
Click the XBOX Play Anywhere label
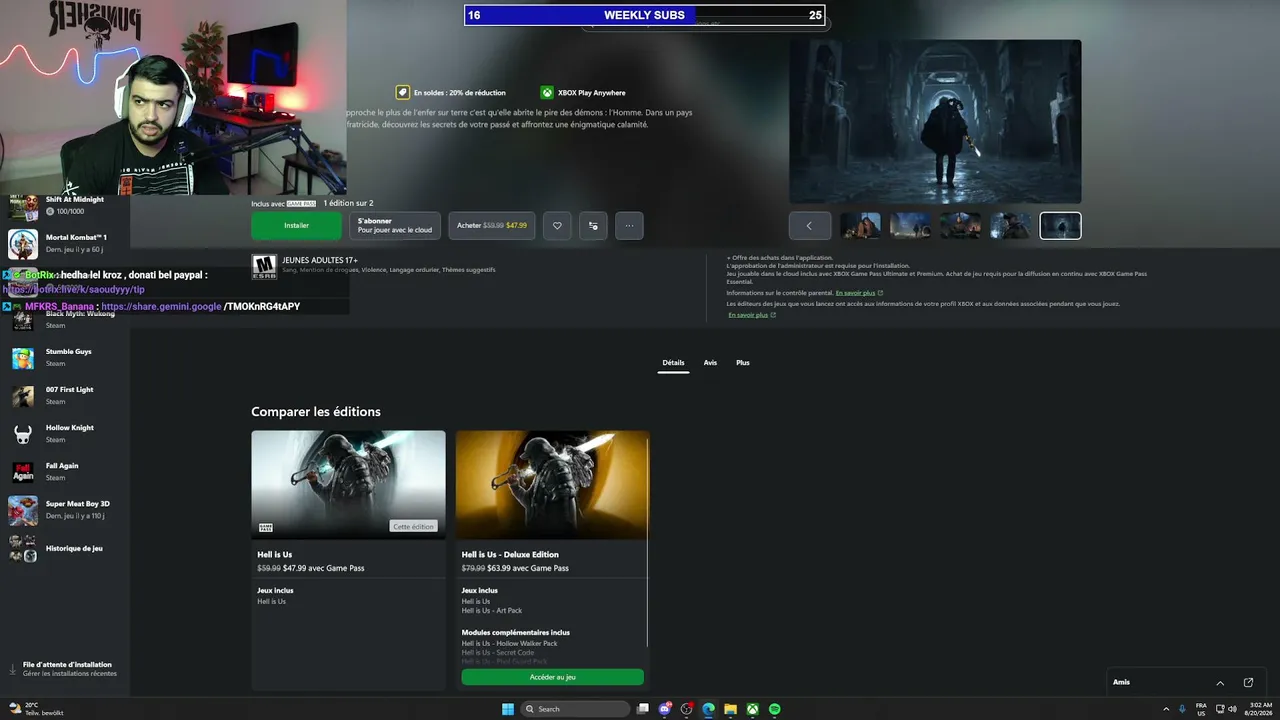click(591, 93)
